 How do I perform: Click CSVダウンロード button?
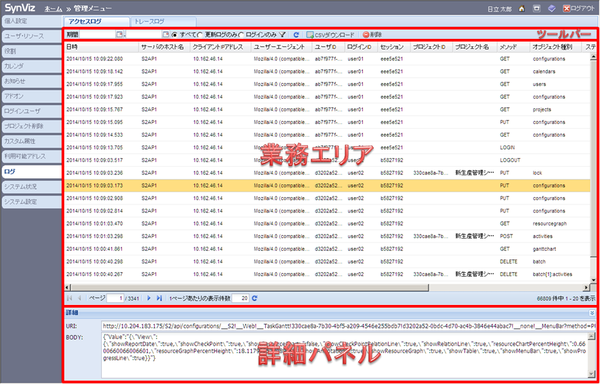point(330,35)
